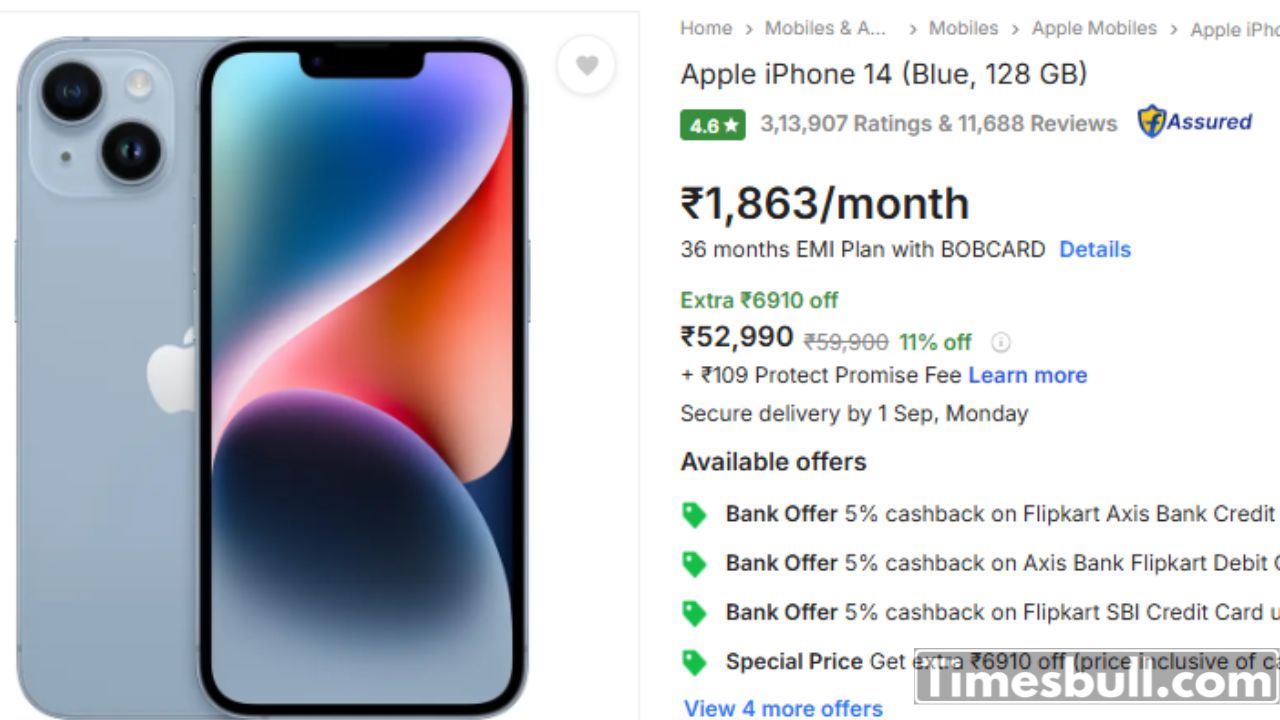Click the wishlist heart icon

[587, 65]
